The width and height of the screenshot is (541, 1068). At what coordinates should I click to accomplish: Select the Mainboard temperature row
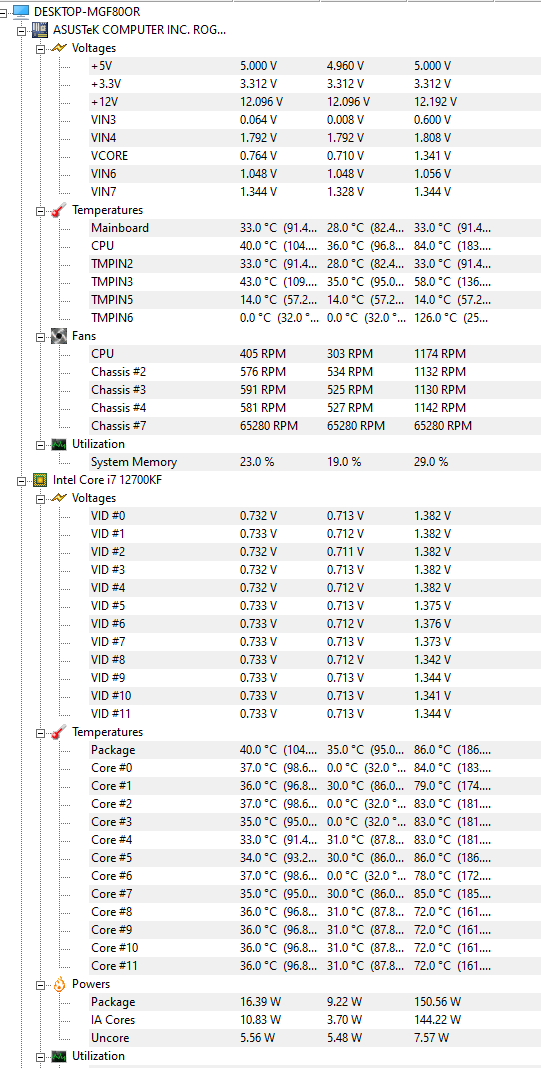[x=314, y=228]
